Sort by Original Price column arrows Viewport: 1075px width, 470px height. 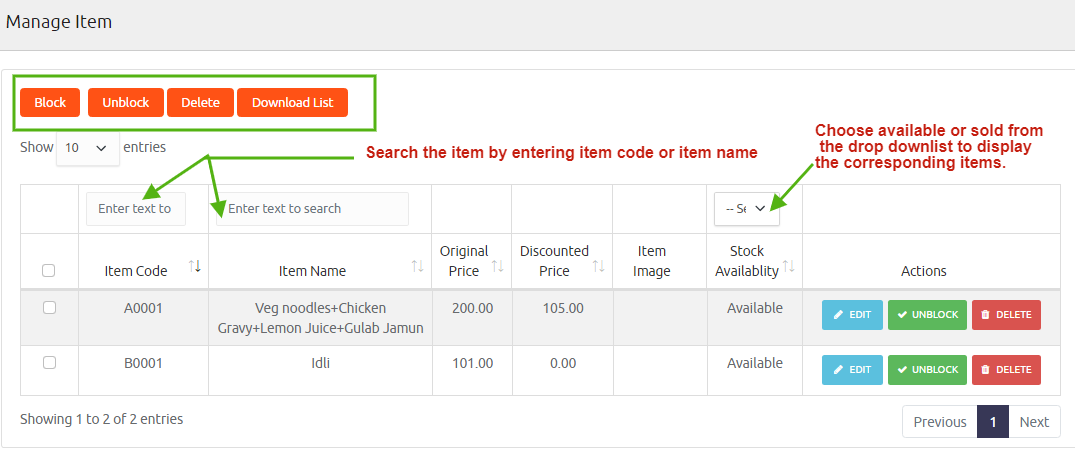tap(498, 266)
